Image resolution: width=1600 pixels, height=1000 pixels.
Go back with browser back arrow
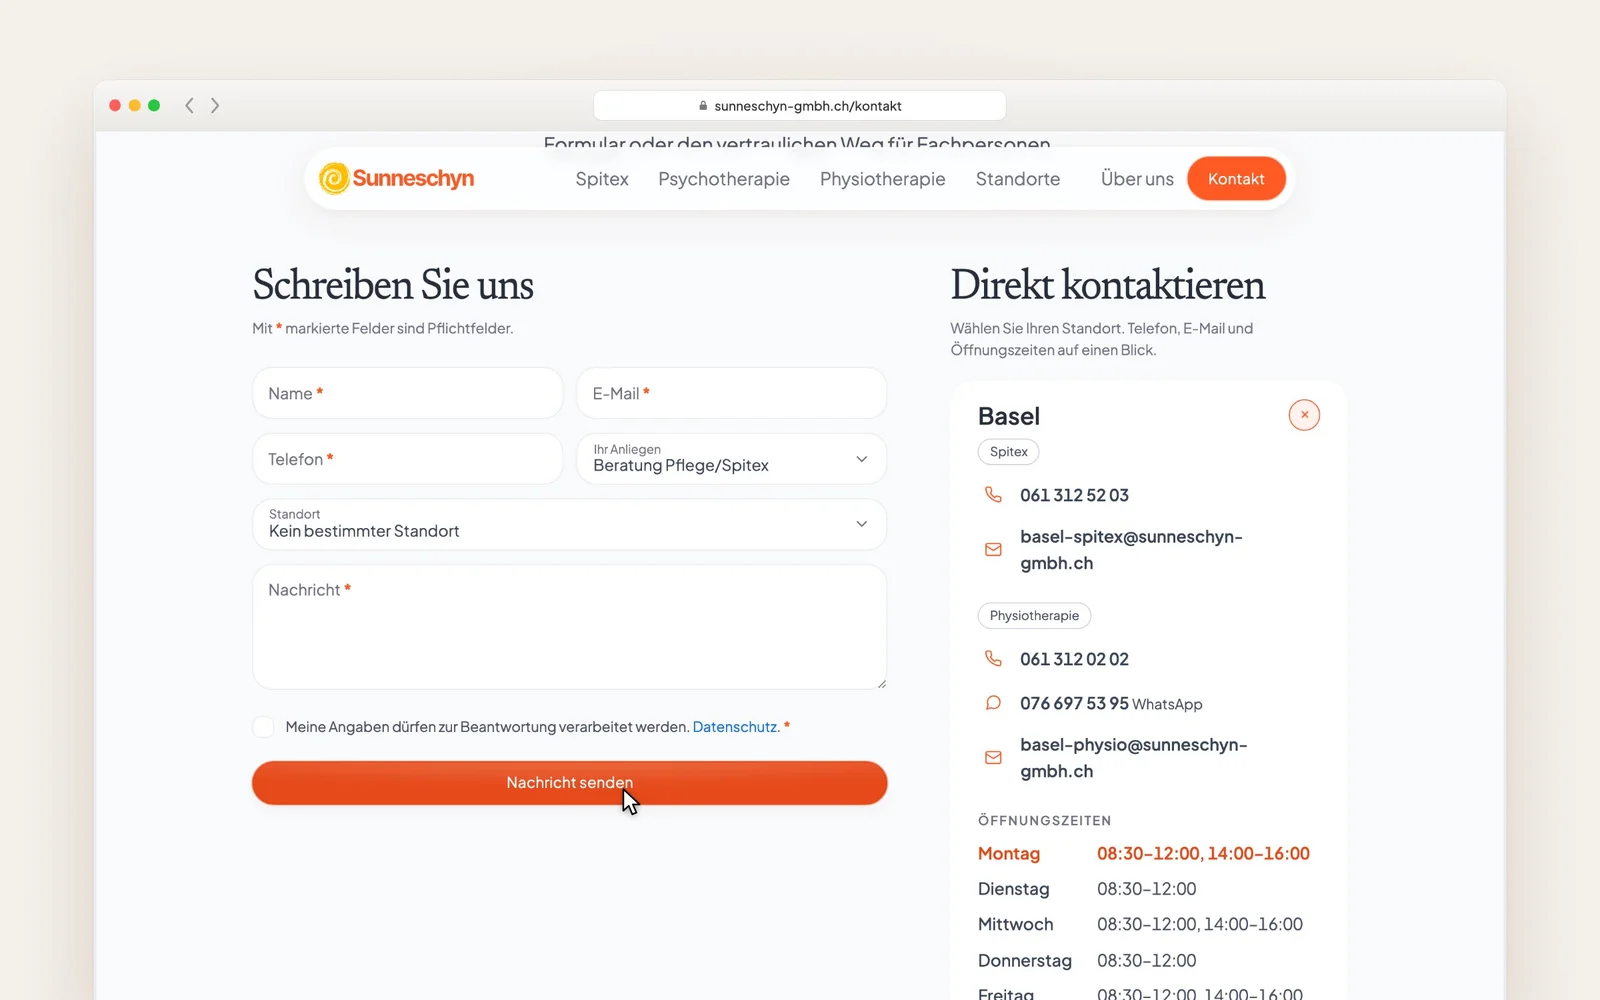coord(189,105)
